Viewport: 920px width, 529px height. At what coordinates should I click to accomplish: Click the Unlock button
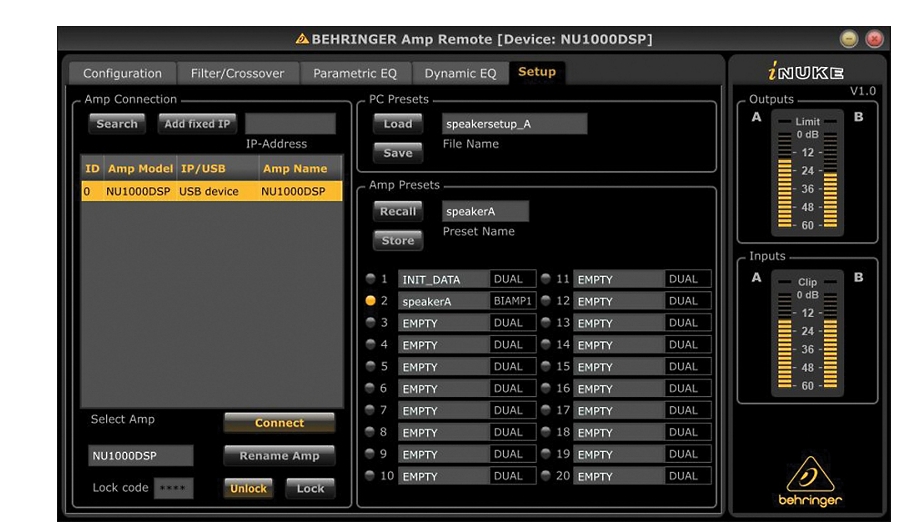tap(248, 488)
